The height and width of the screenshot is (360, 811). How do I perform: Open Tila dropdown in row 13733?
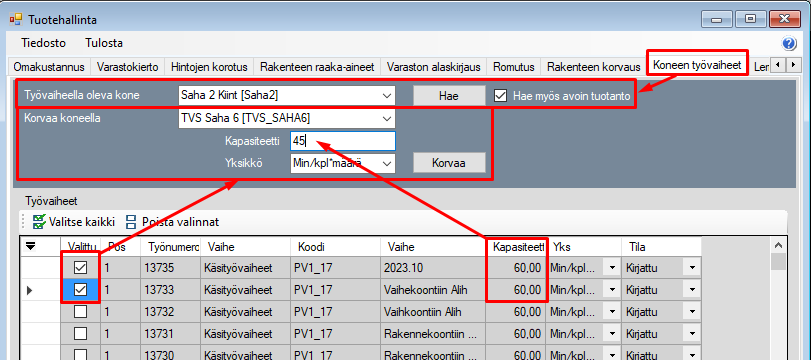(x=692, y=290)
